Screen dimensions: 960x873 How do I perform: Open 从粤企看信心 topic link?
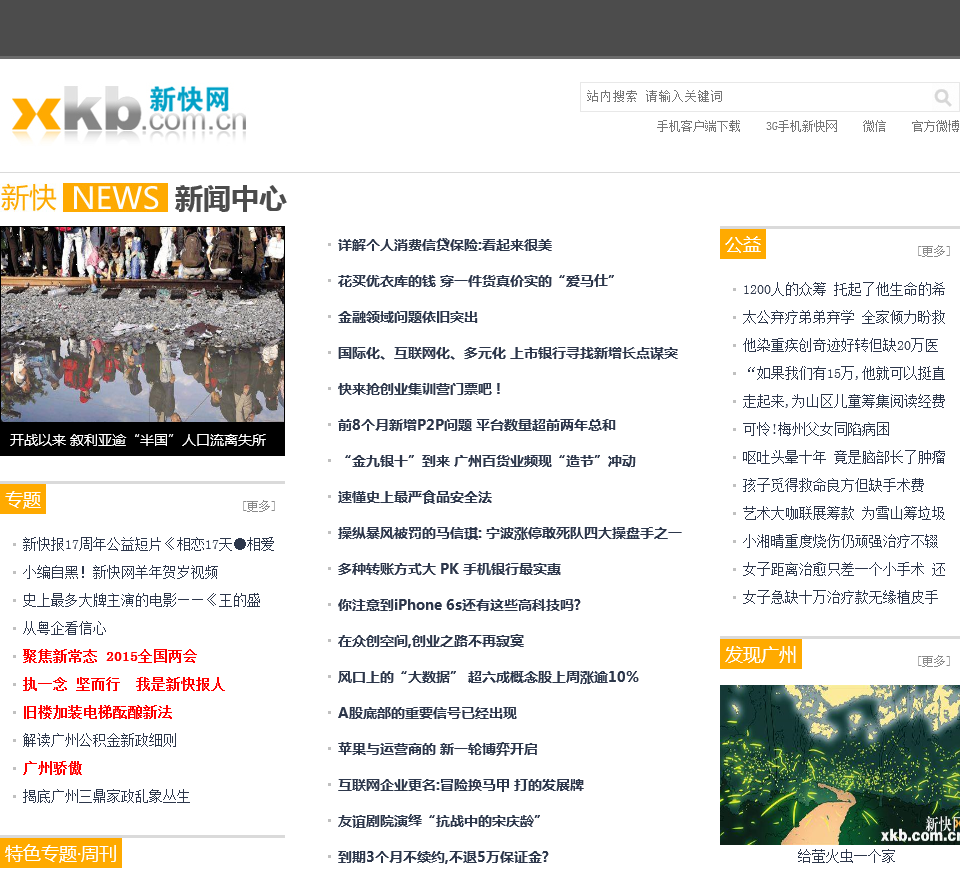64,629
